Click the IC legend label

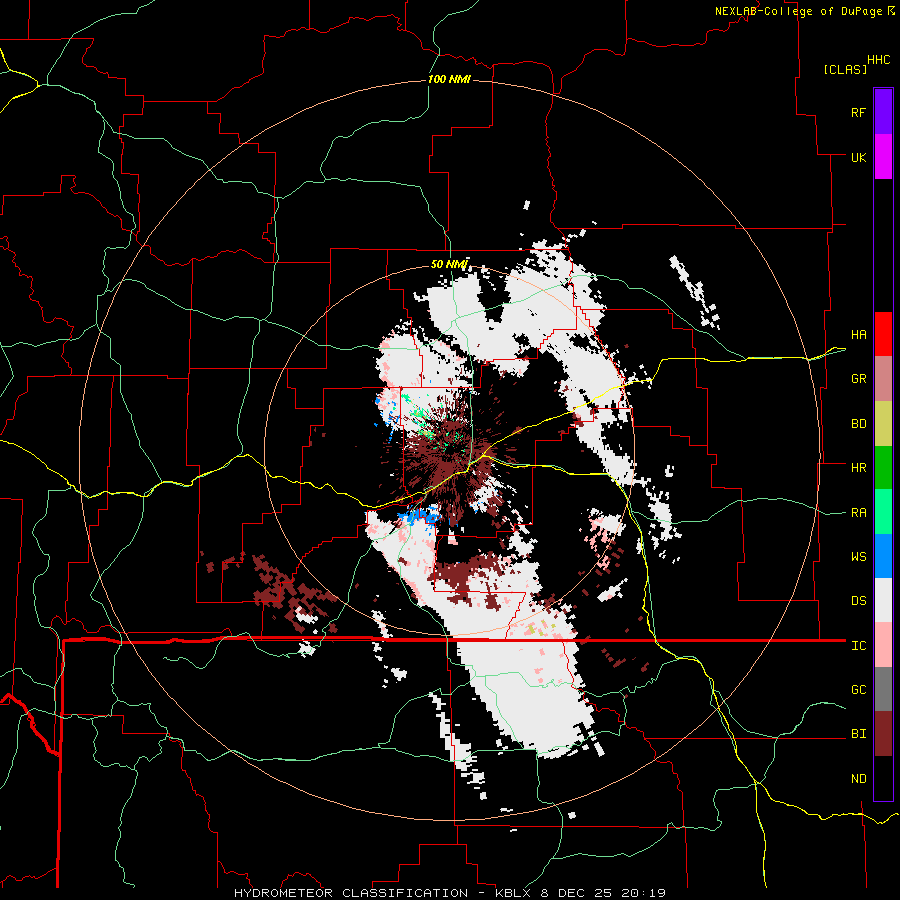click(858, 646)
